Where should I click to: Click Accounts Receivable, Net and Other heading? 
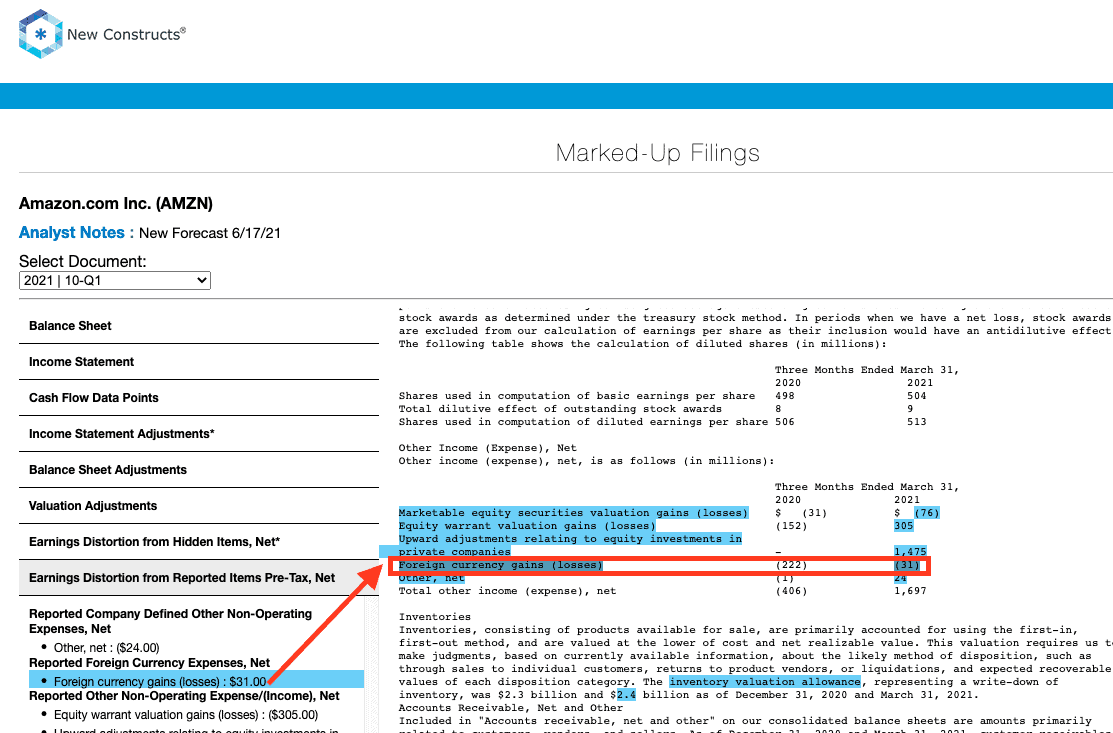click(510, 707)
